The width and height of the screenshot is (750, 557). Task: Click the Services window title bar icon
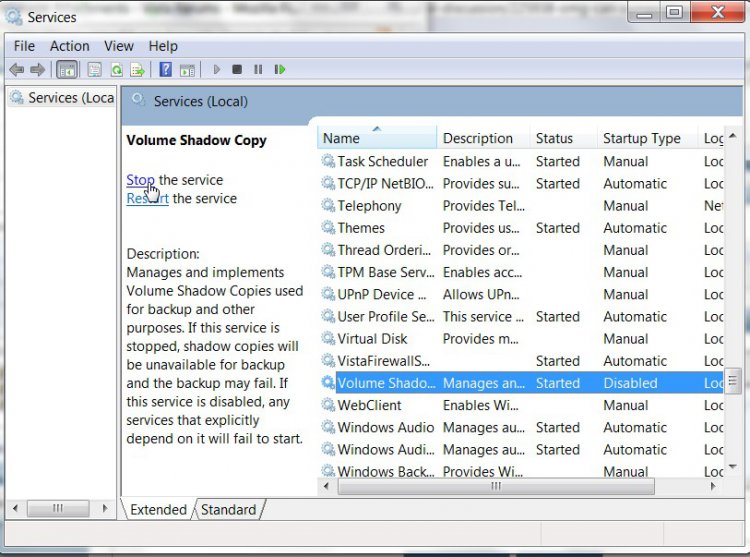13,16
